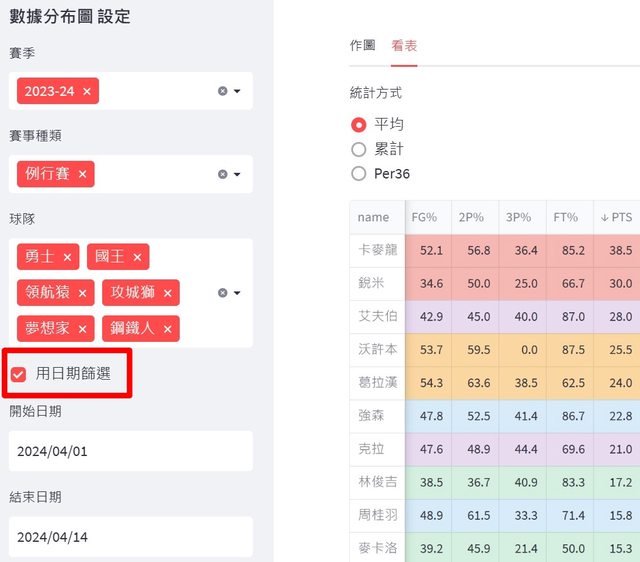Open the 看表 tab
This screenshot has width=640, height=562.
[x=404, y=46]
